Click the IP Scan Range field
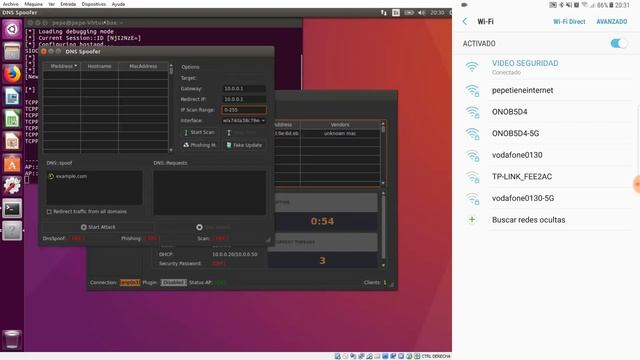 point(244,110)
